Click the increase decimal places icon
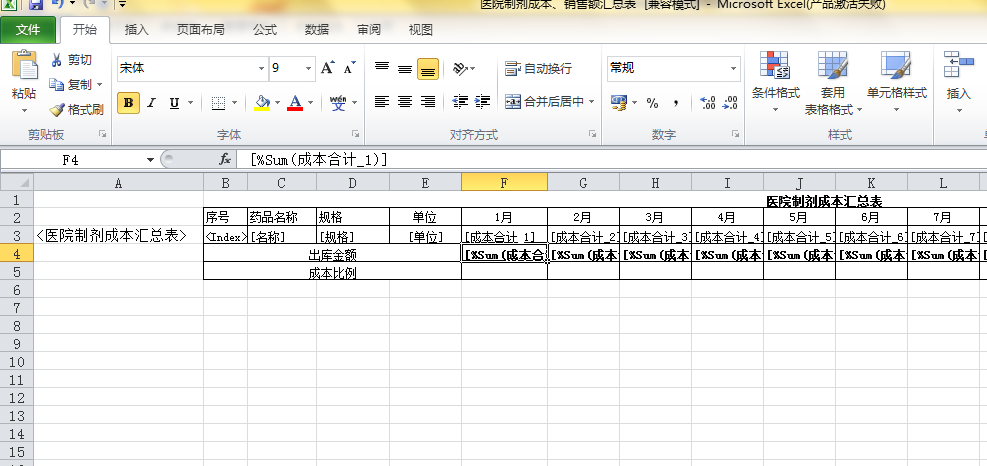 coord(708,102)
